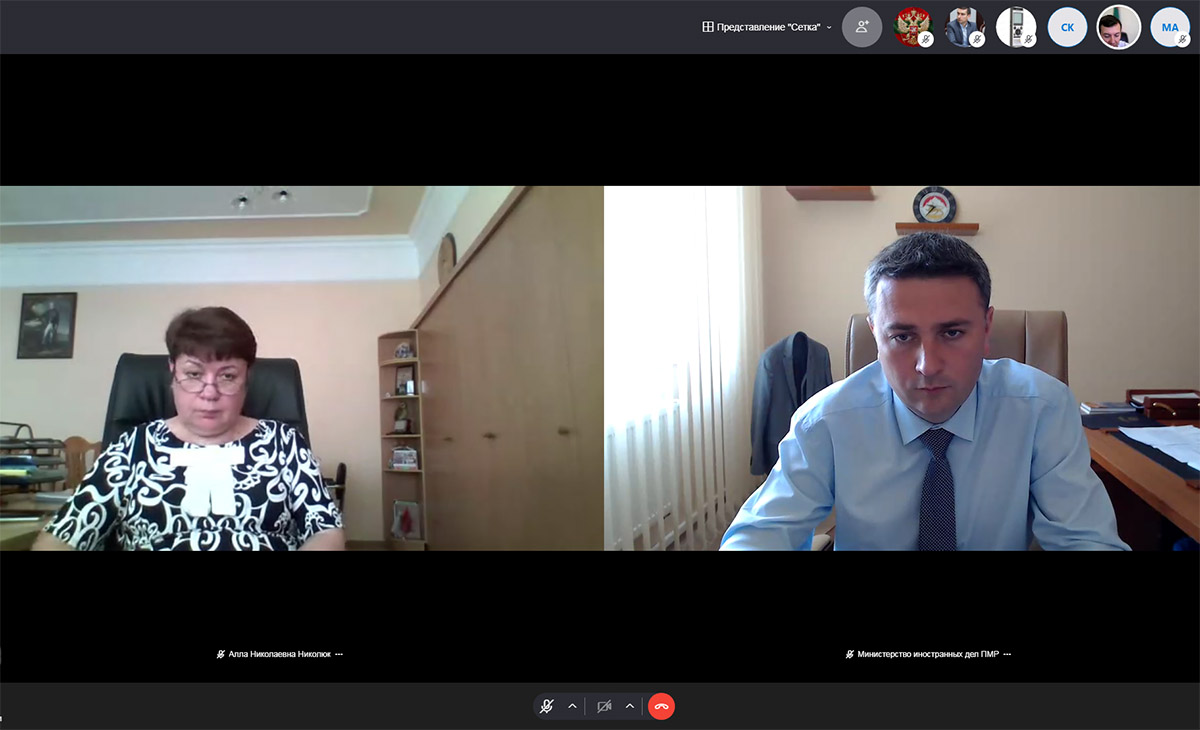Select the man in suit participant avatar
The height and width of the screenshot is (730, 1200).
pyautogui.click(x=964, y=27)
